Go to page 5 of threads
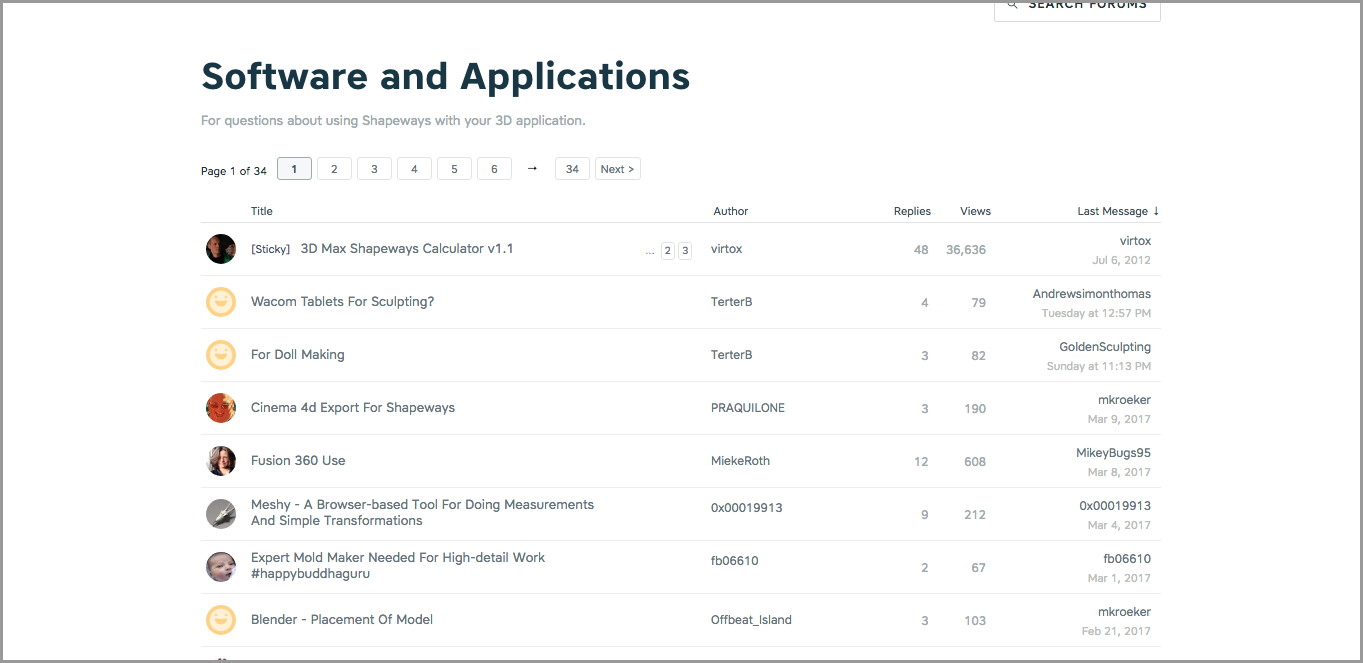The height and width of the screenshot is (663, 1363). [x=454, y=169]
